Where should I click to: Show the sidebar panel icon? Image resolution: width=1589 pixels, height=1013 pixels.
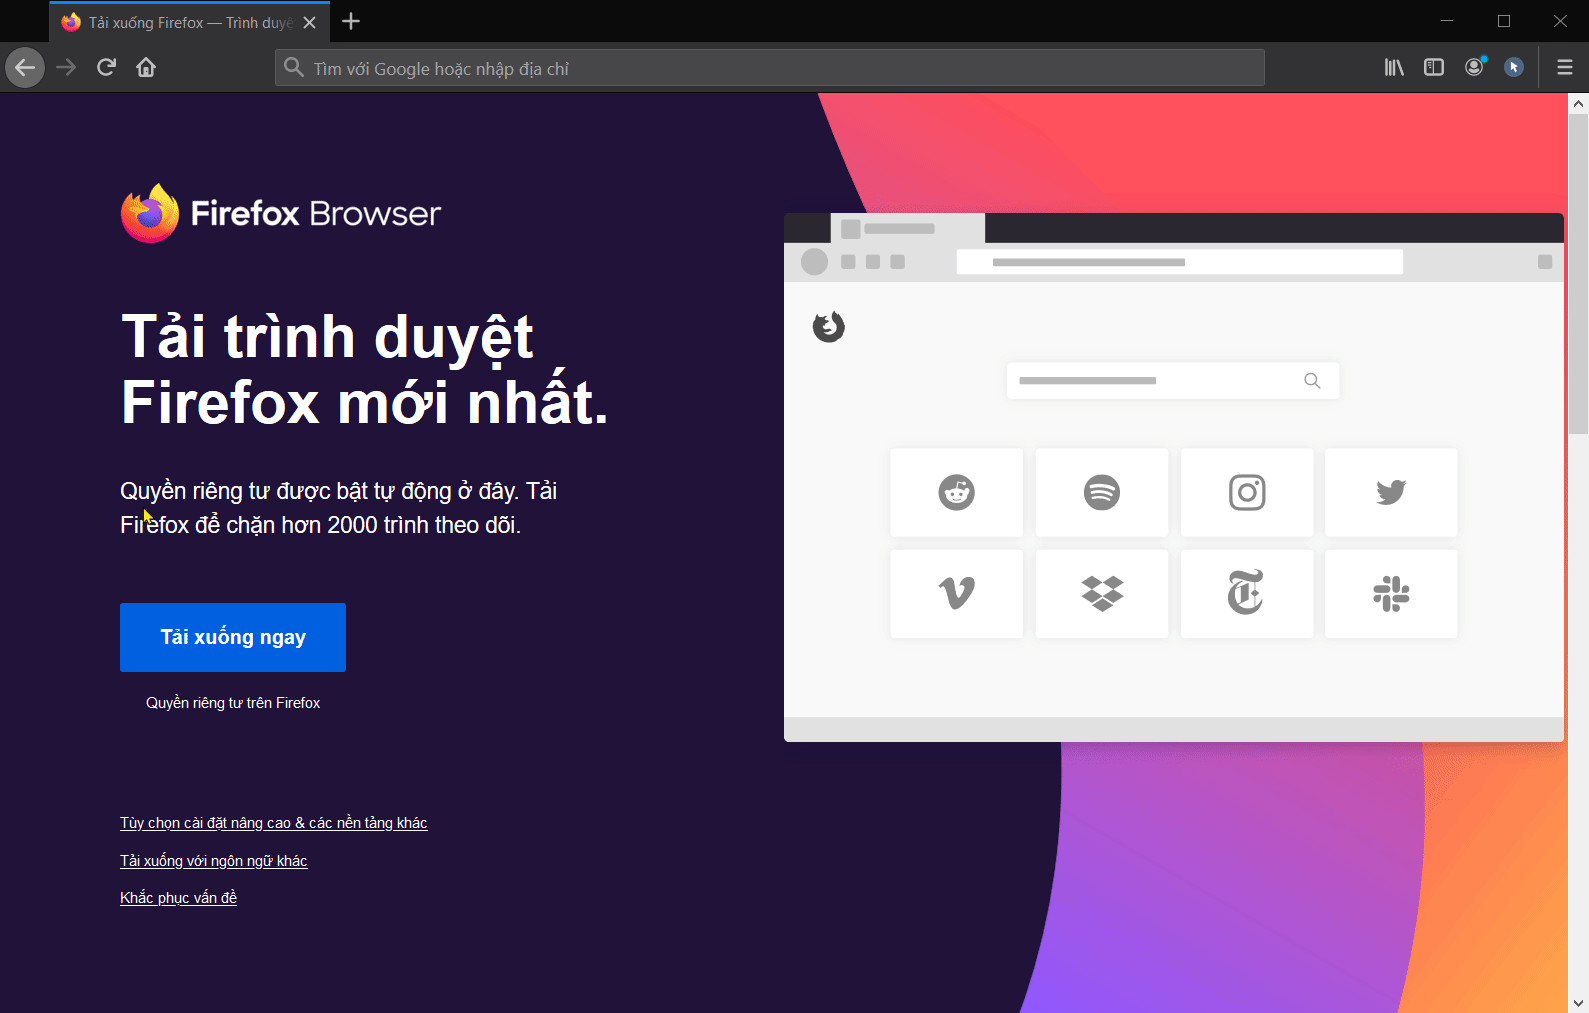pyautogui.click(x=1434, y=67)
